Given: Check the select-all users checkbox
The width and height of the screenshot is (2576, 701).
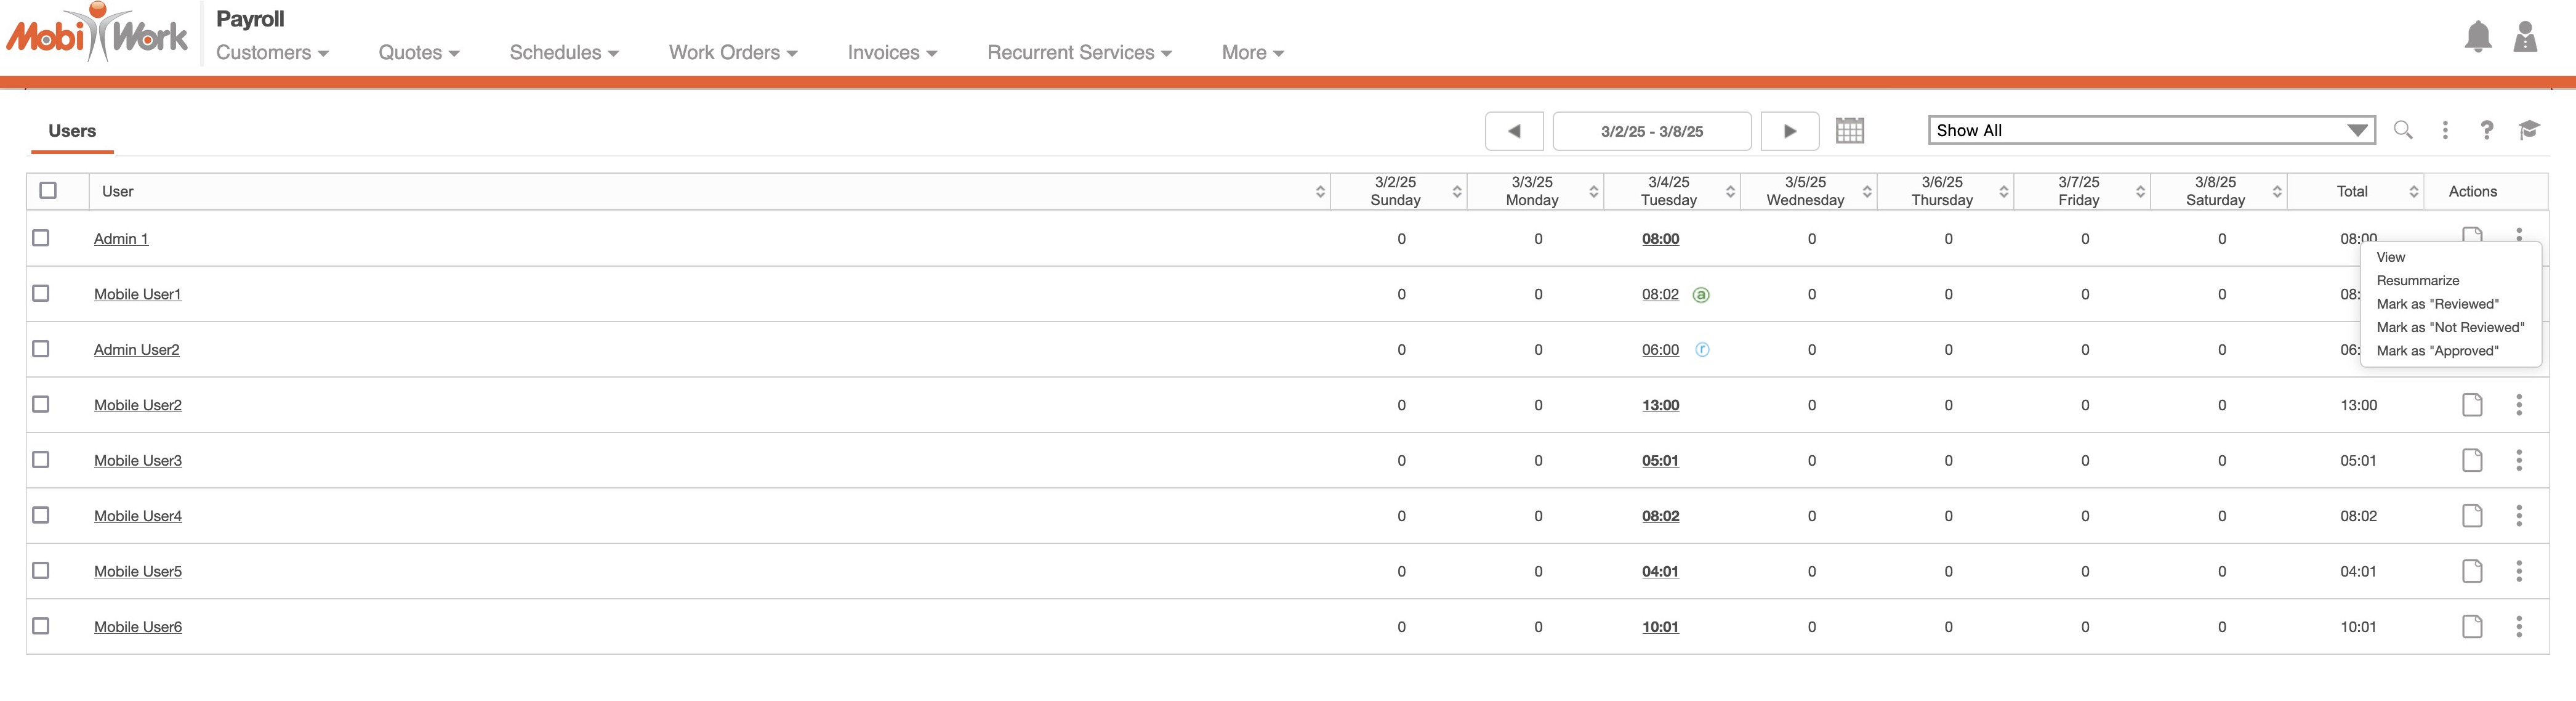Looking at the screenshot, I should [x=48, y=190].
